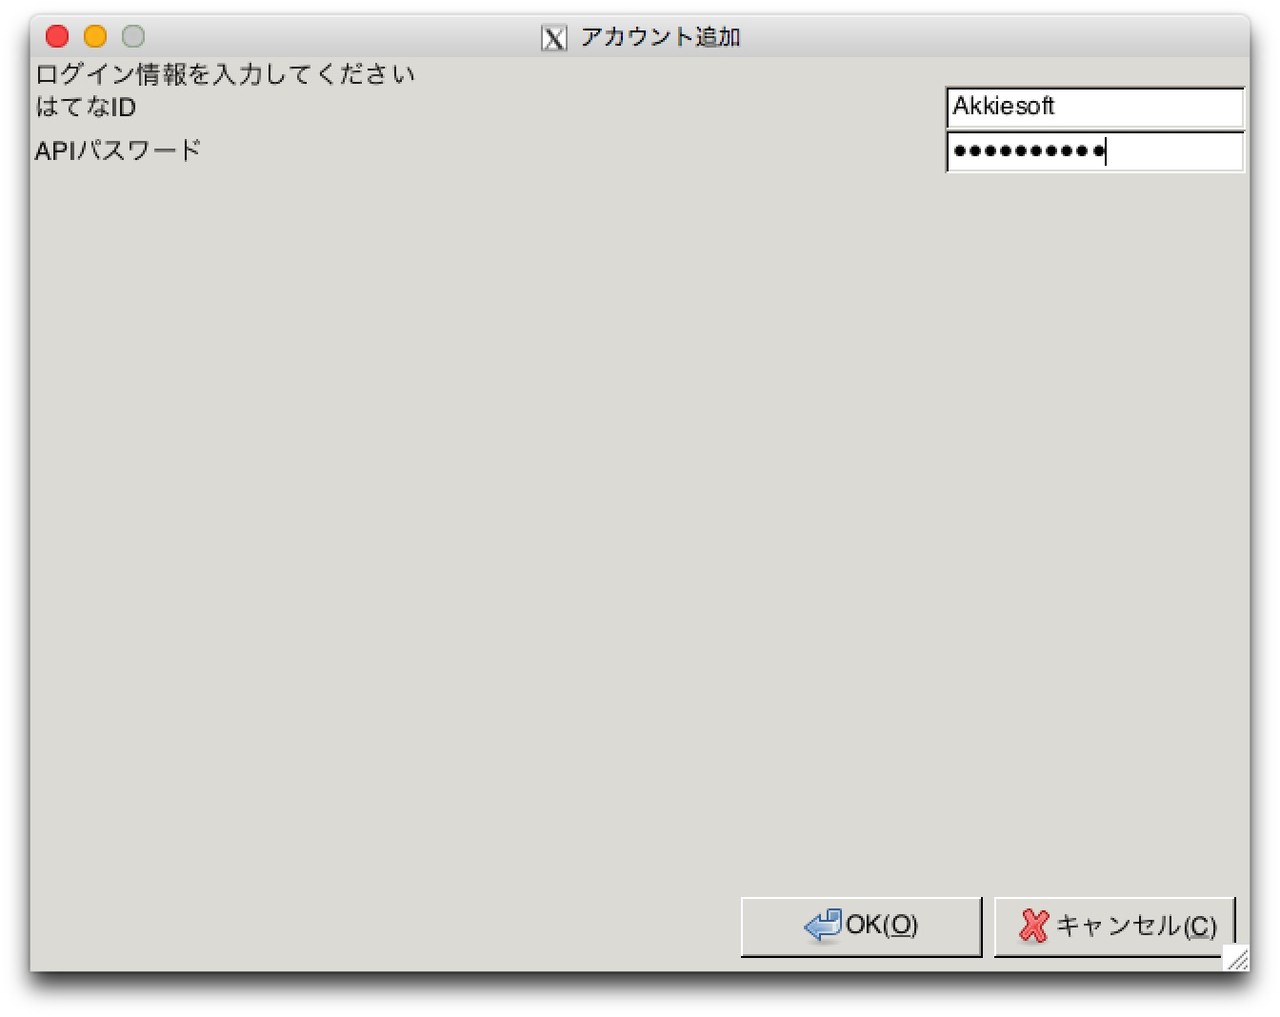Viewport: 1280px width, 1017px height.
Task: Grab the resize grip in the bottom-right corner
Action: (1238, 958)
